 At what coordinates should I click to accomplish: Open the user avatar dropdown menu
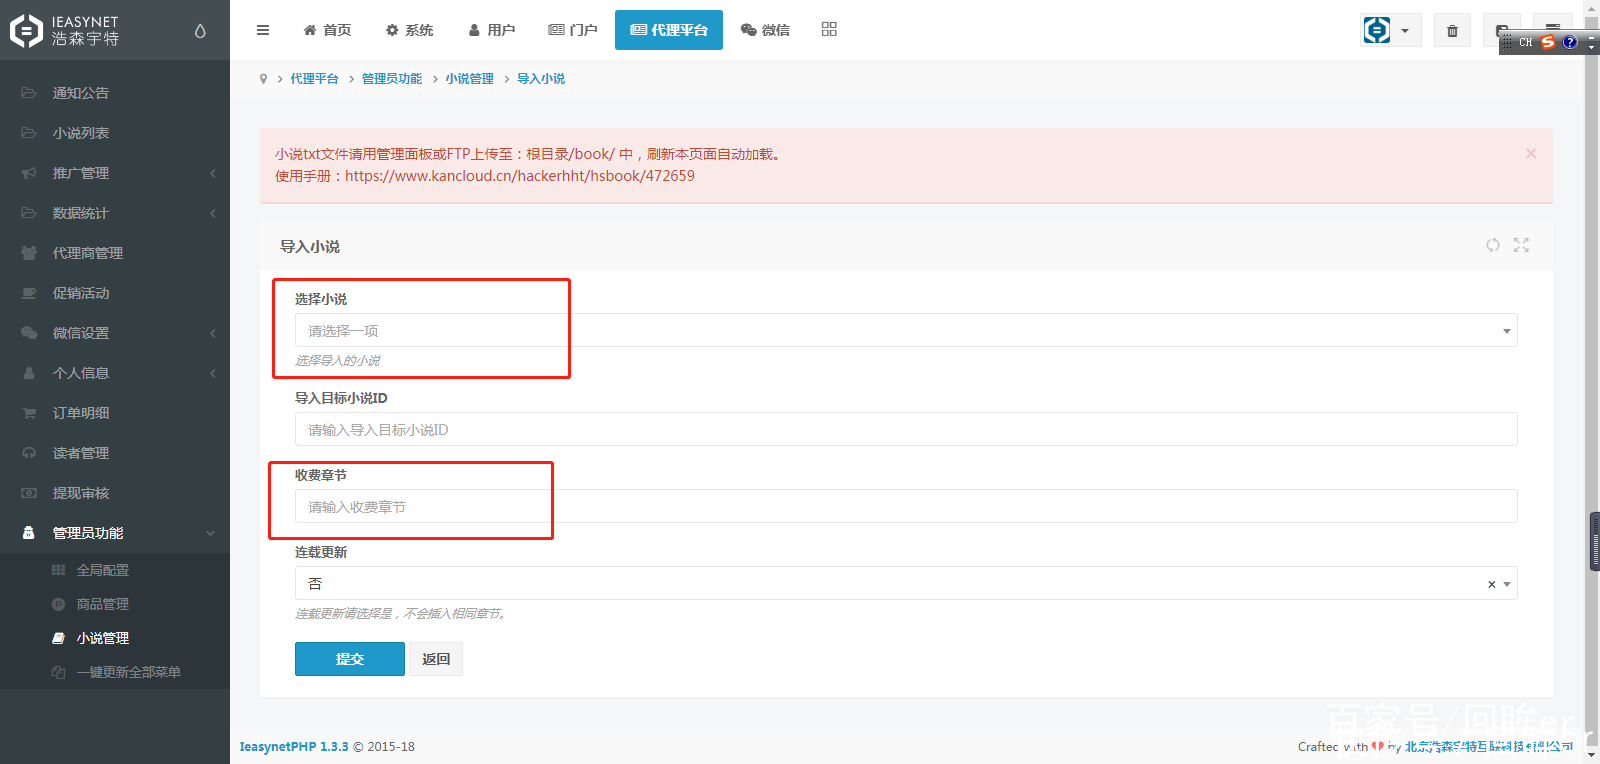coord(1391,30)
